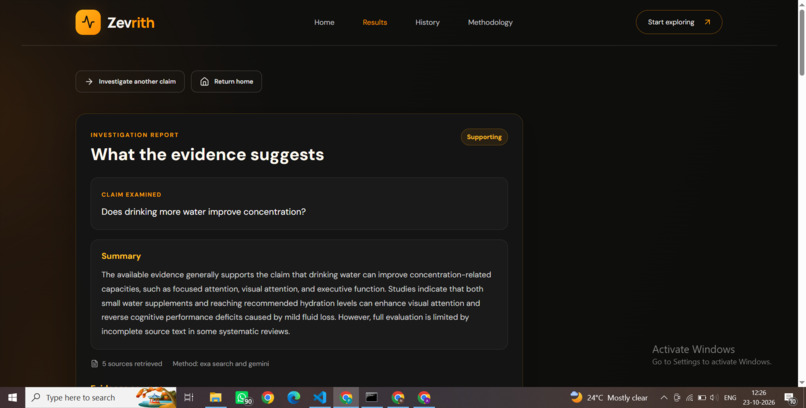Click the Windows Start button

pyautogui.click(x=12, y=397)
